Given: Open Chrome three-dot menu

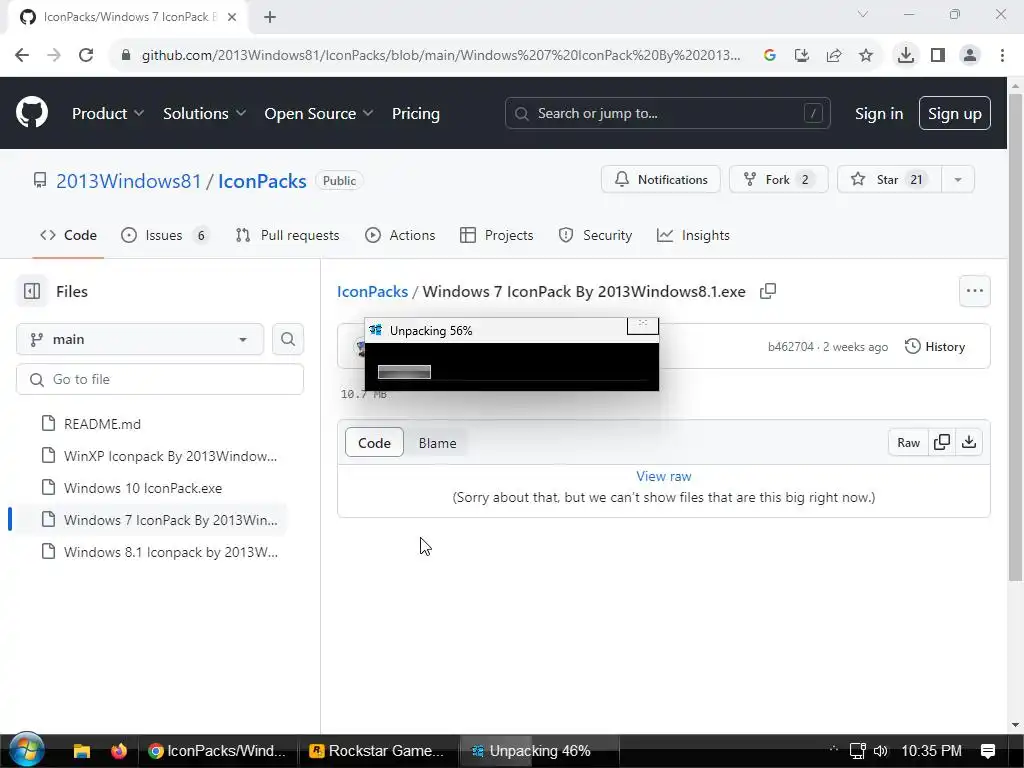Looking at the screenshot, I should click(1002, 56).
